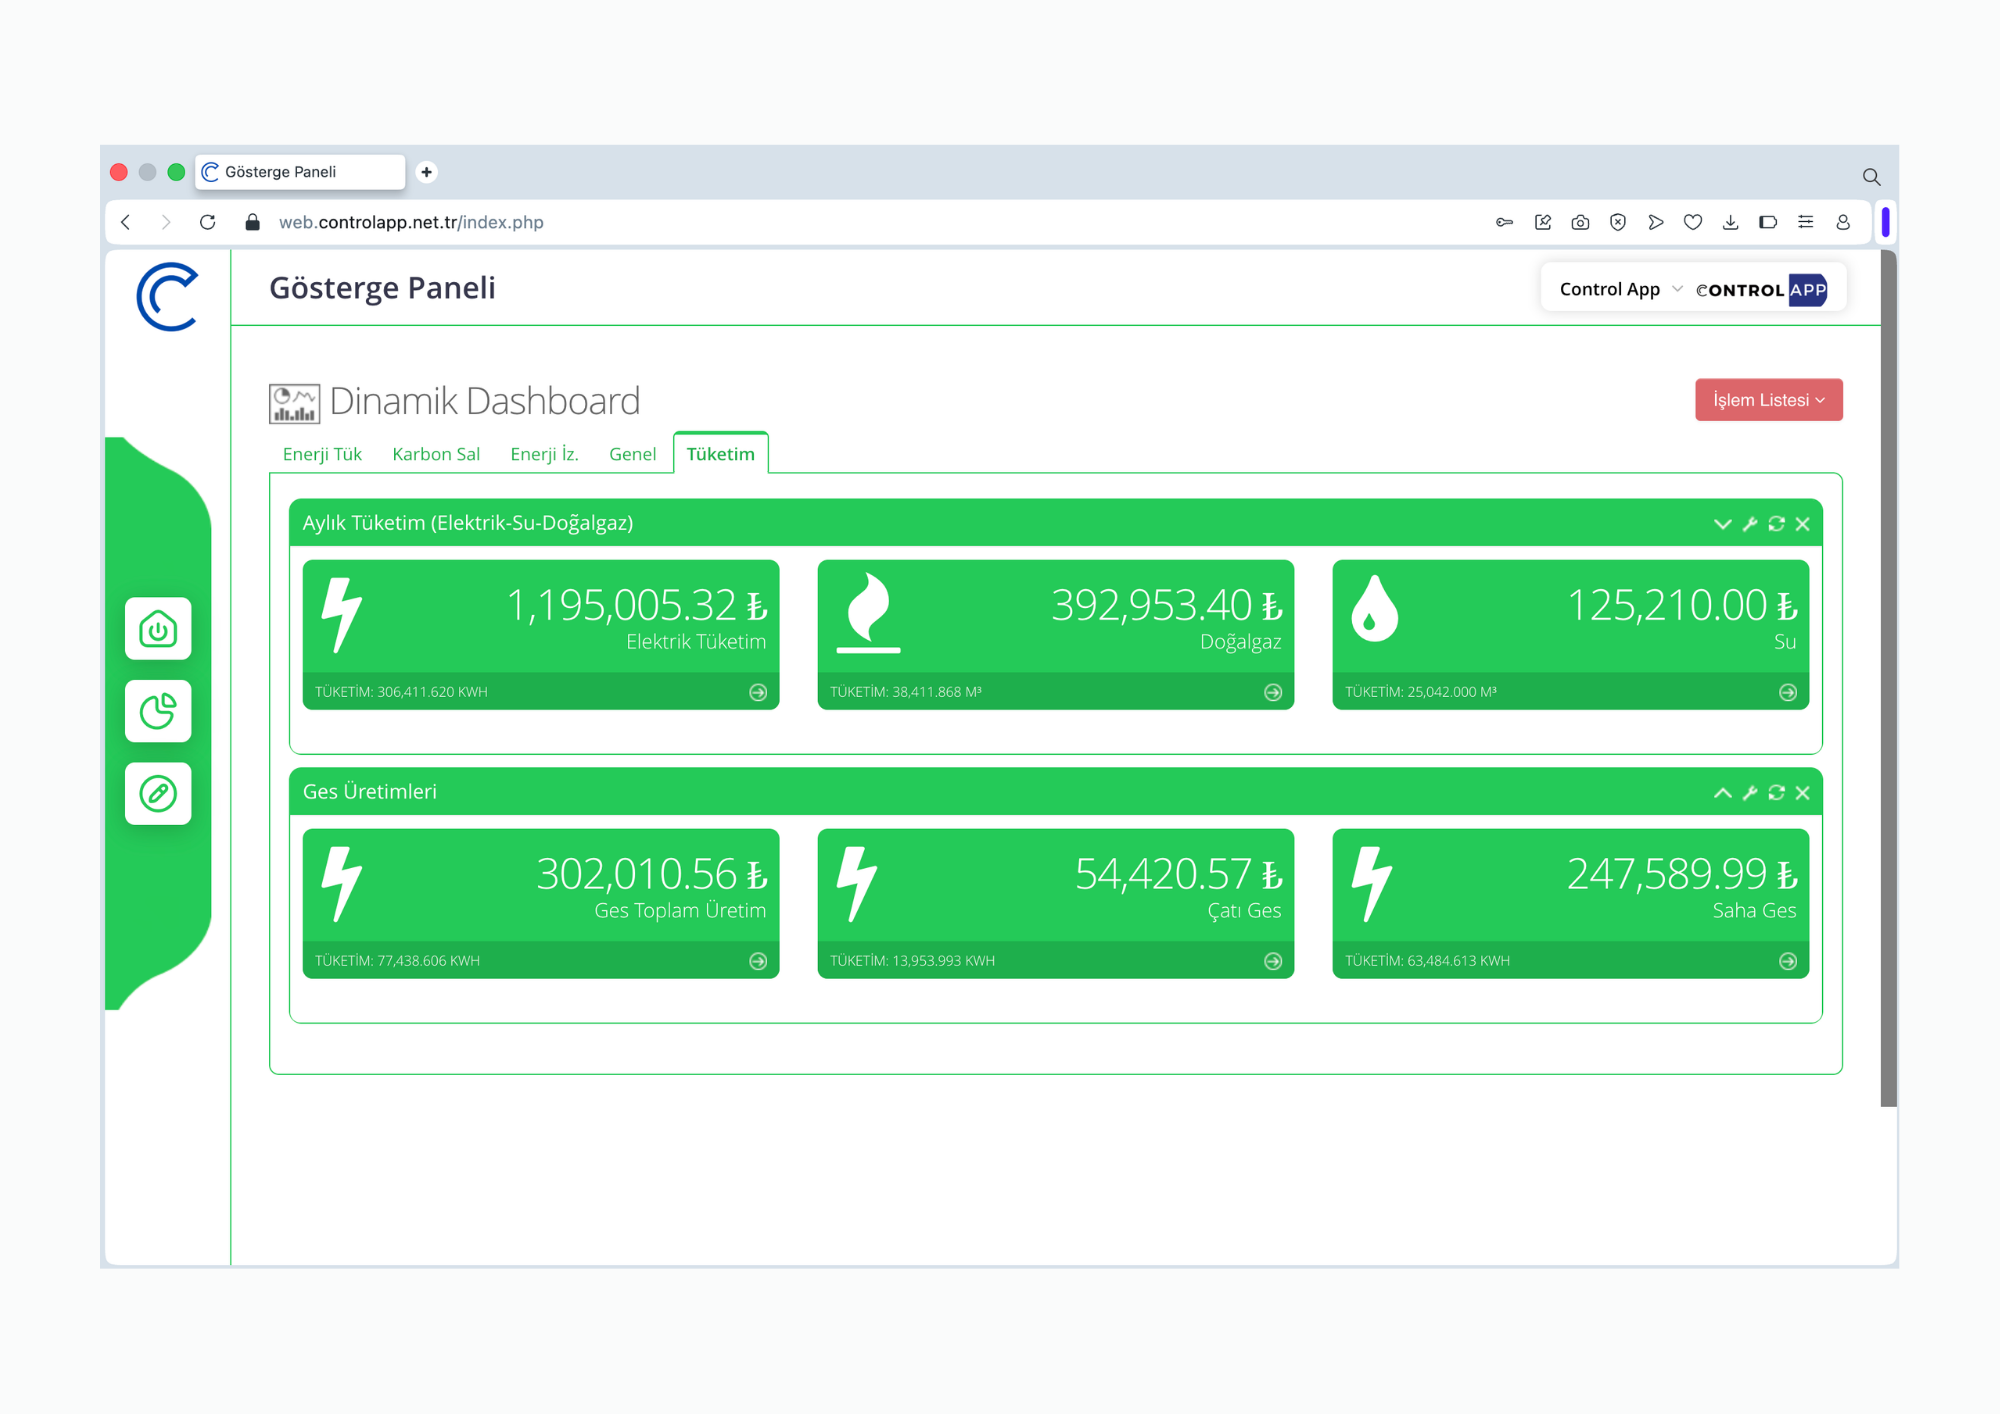
Task: Refresh the Ges Üretimleri panel
Action: point(1776,793)
